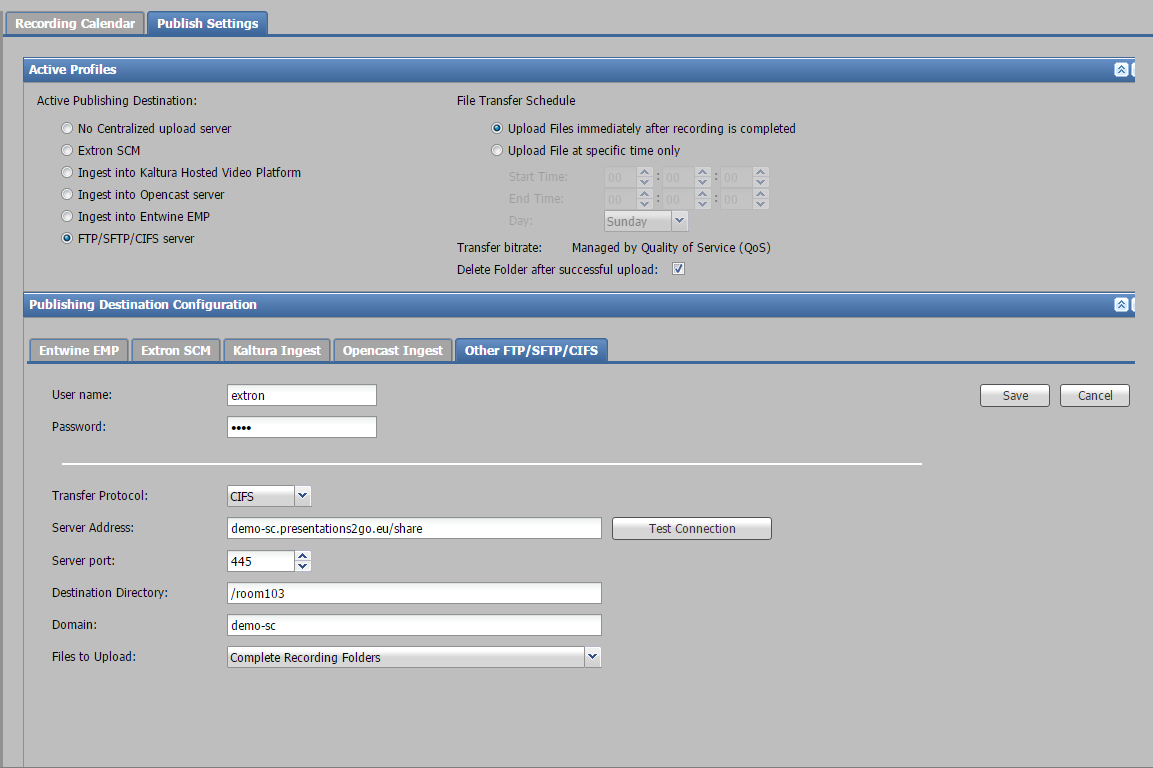Decrease End Time hours value
Image resolution: width=1153 pixels, height=768 pixels.
click(x=644, y=204)
